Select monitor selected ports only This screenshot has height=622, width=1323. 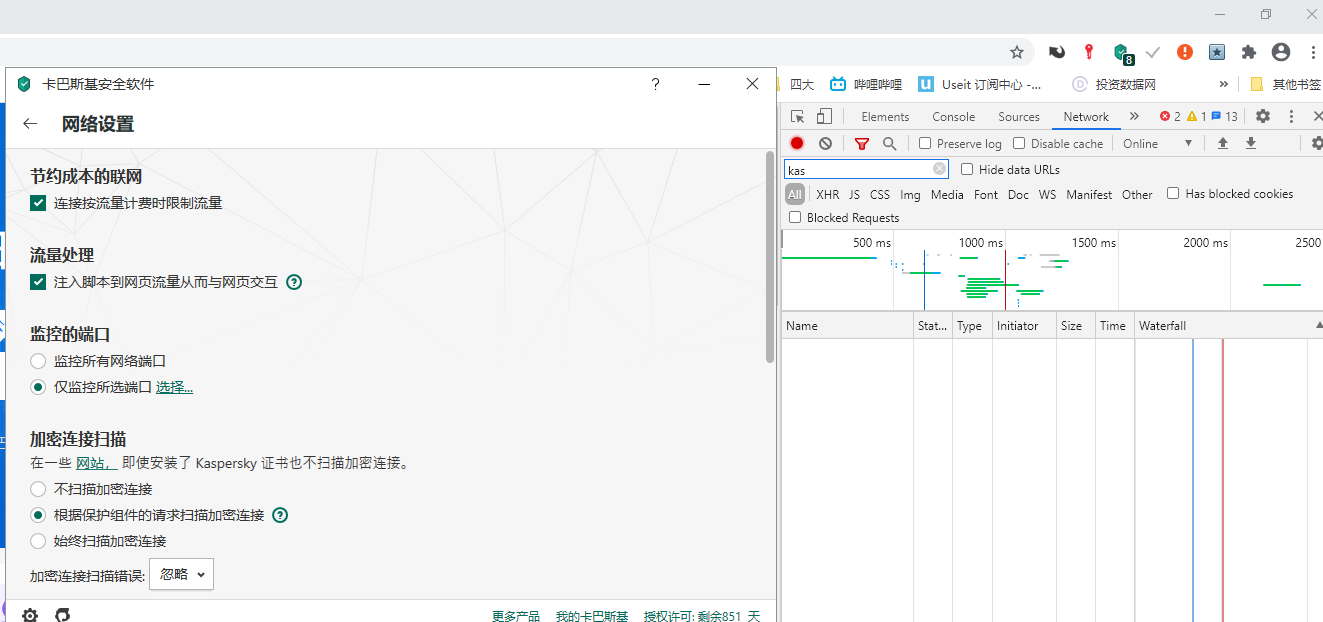(x=38, y=387)
